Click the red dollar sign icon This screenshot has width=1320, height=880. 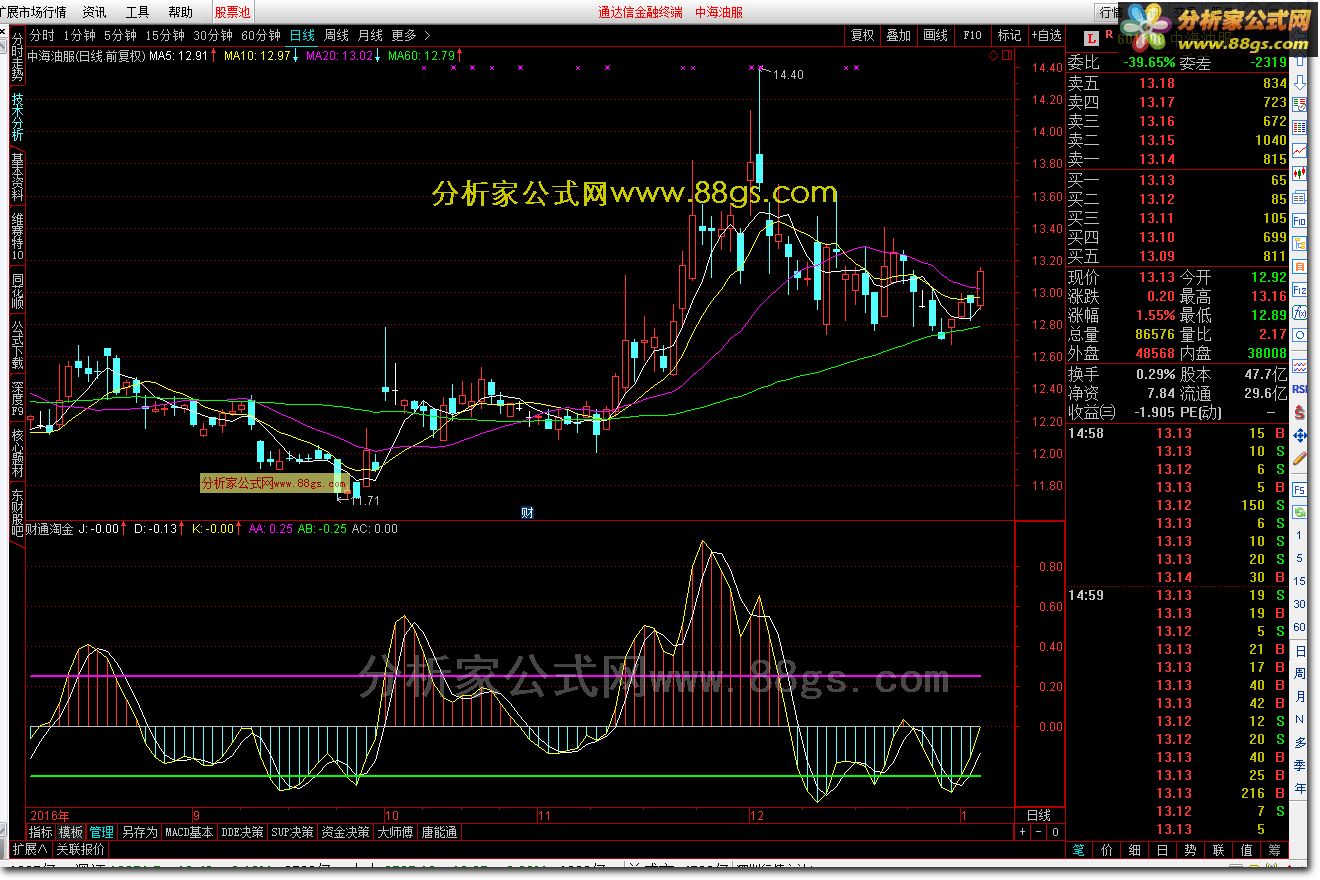[x=1299, y=411]
